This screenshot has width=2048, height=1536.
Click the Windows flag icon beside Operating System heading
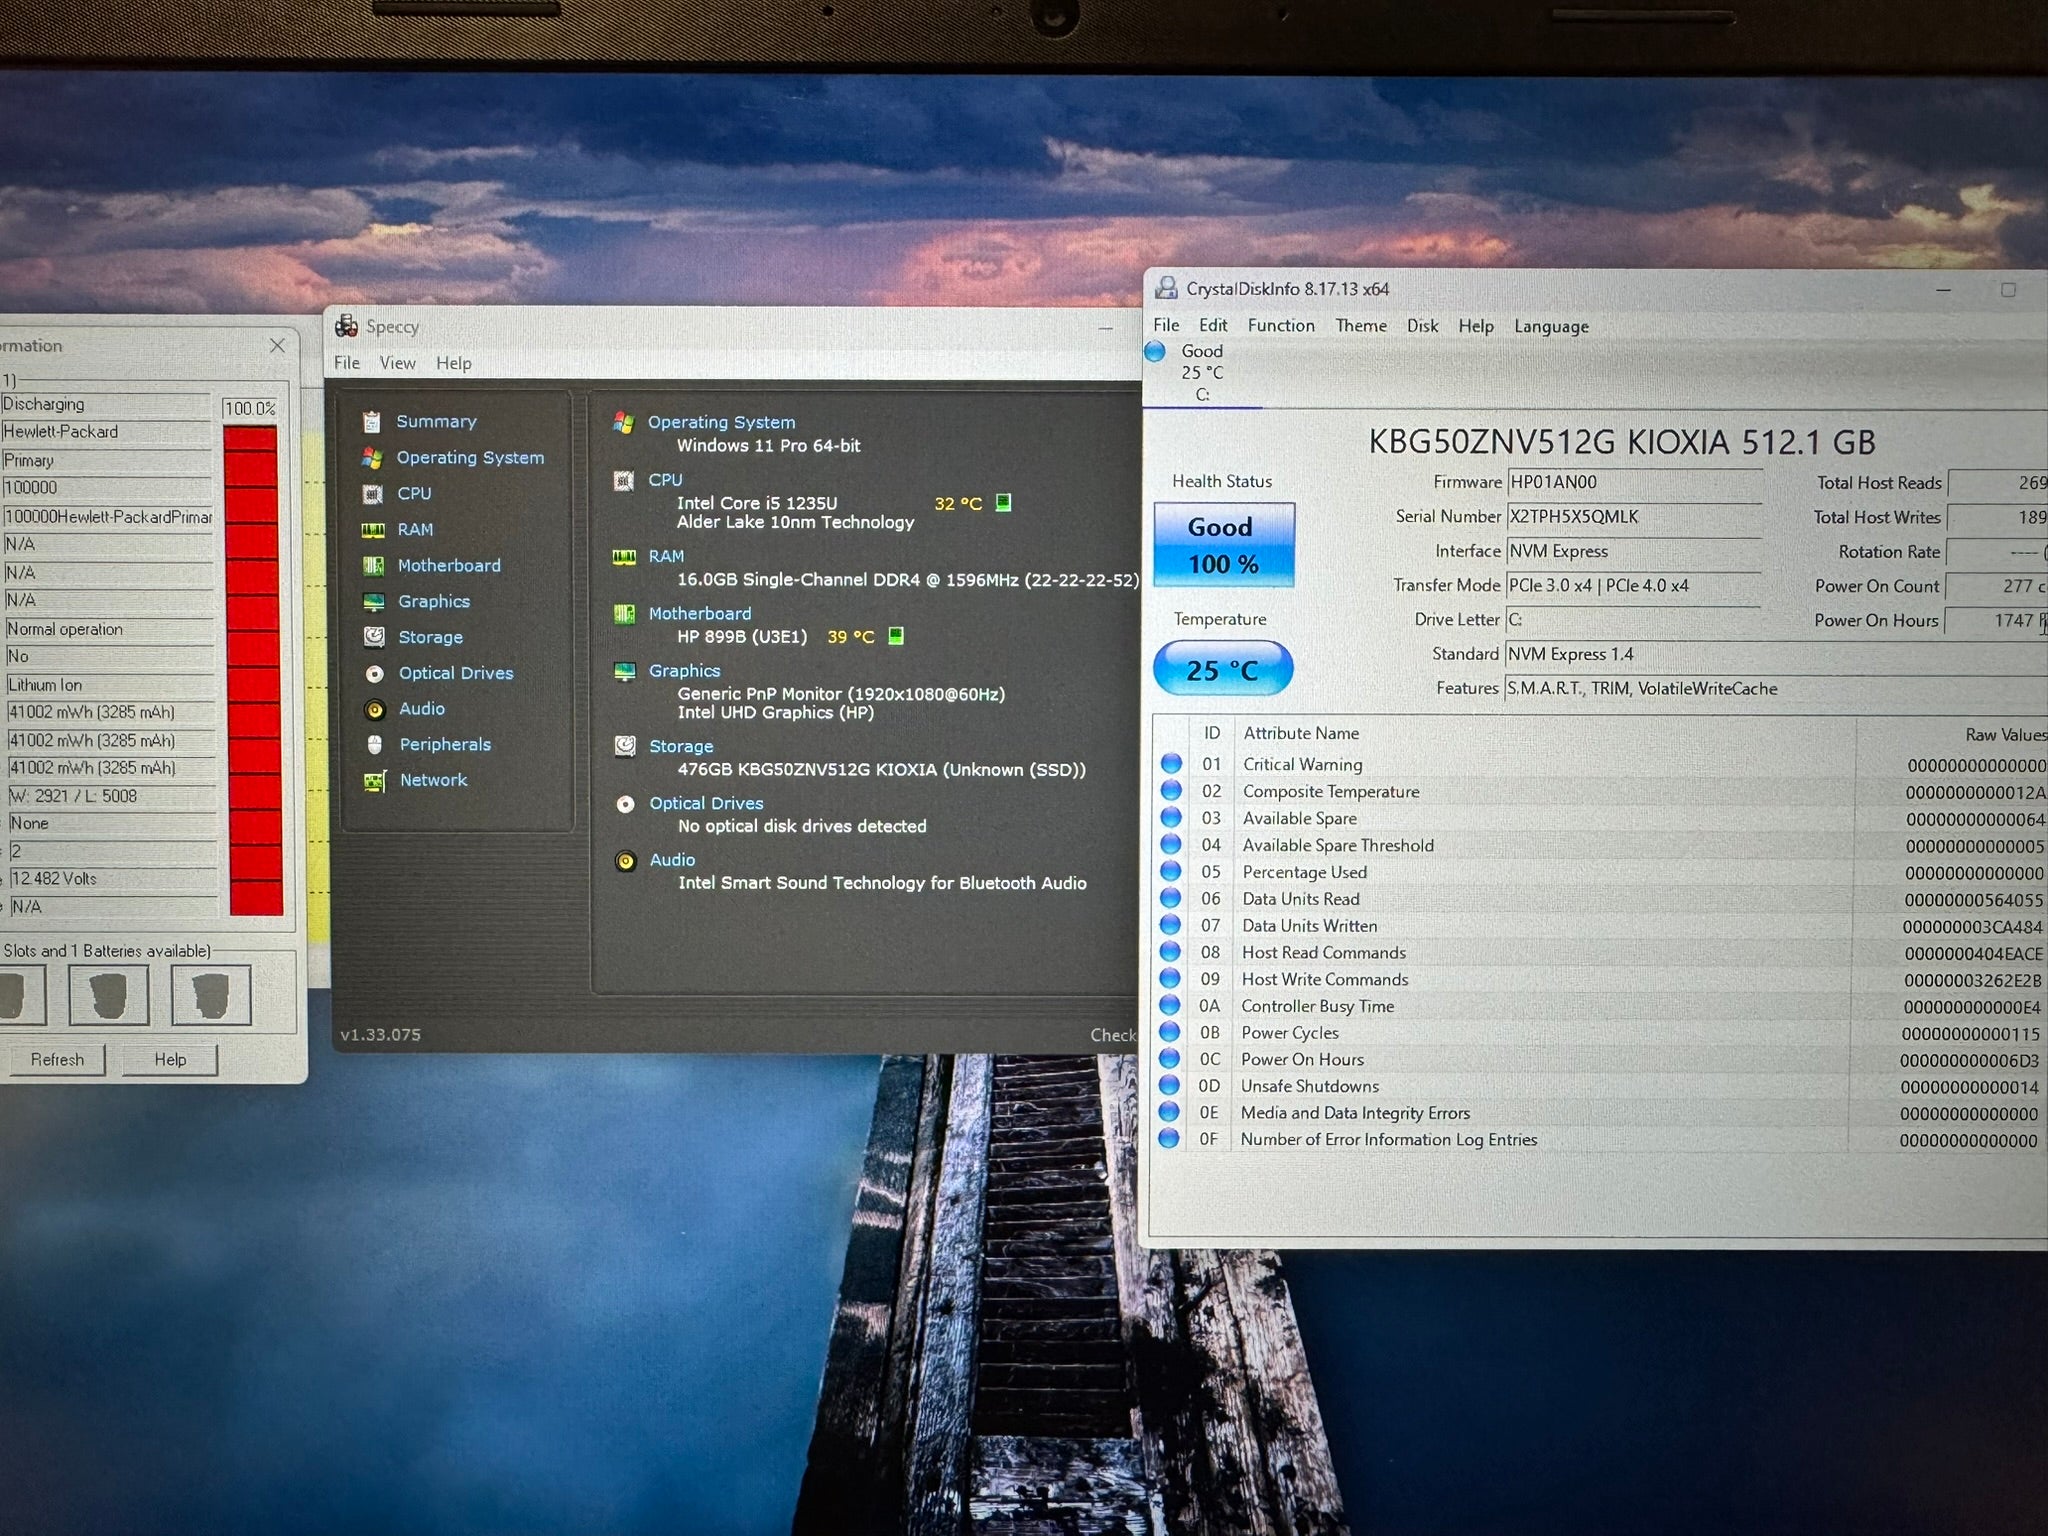[x=624, y=422]
